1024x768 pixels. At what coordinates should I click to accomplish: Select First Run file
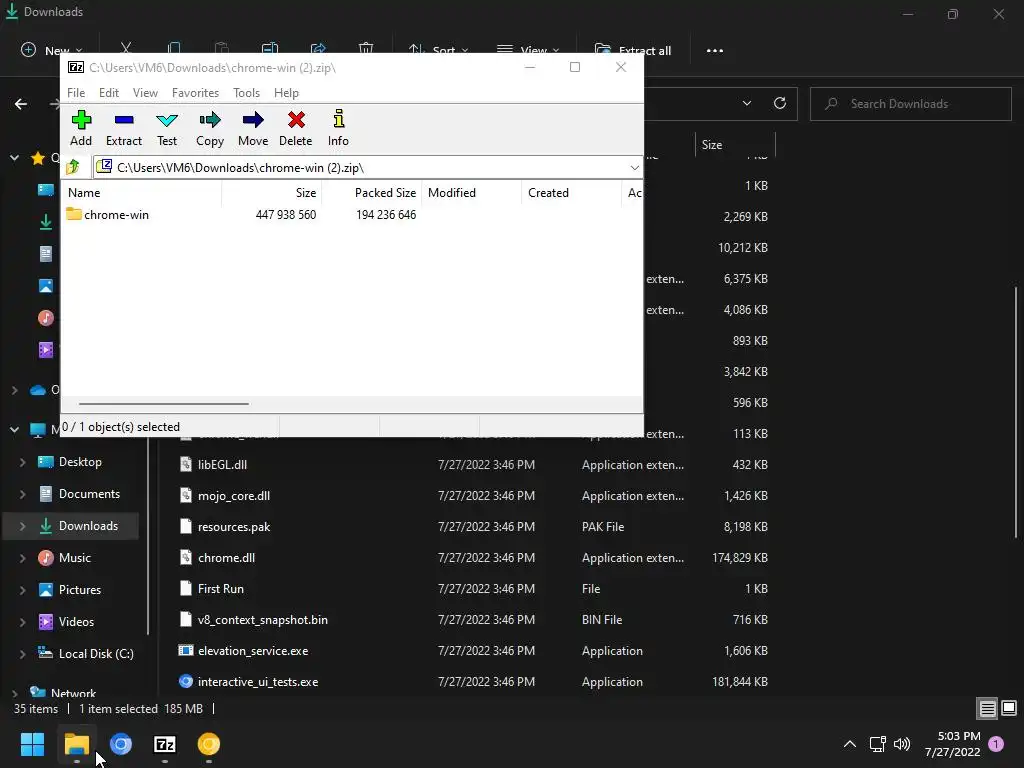point(221,589)
